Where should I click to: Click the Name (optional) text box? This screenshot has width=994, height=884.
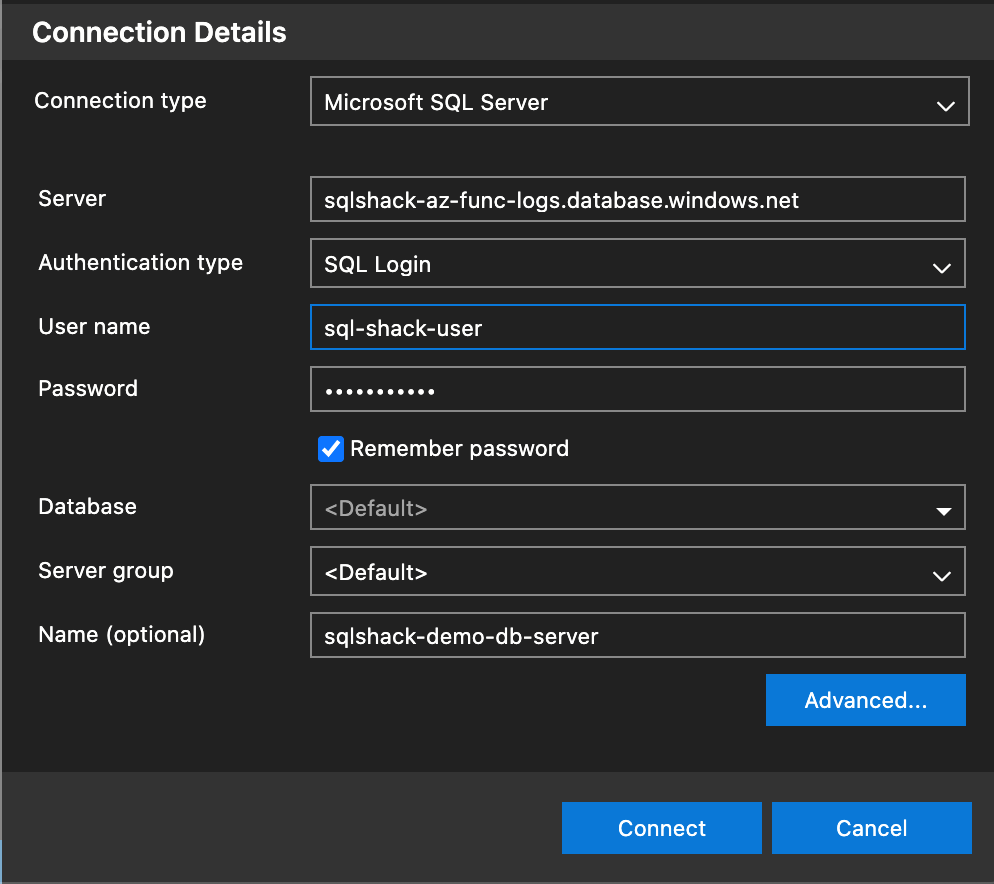point(637,636)
